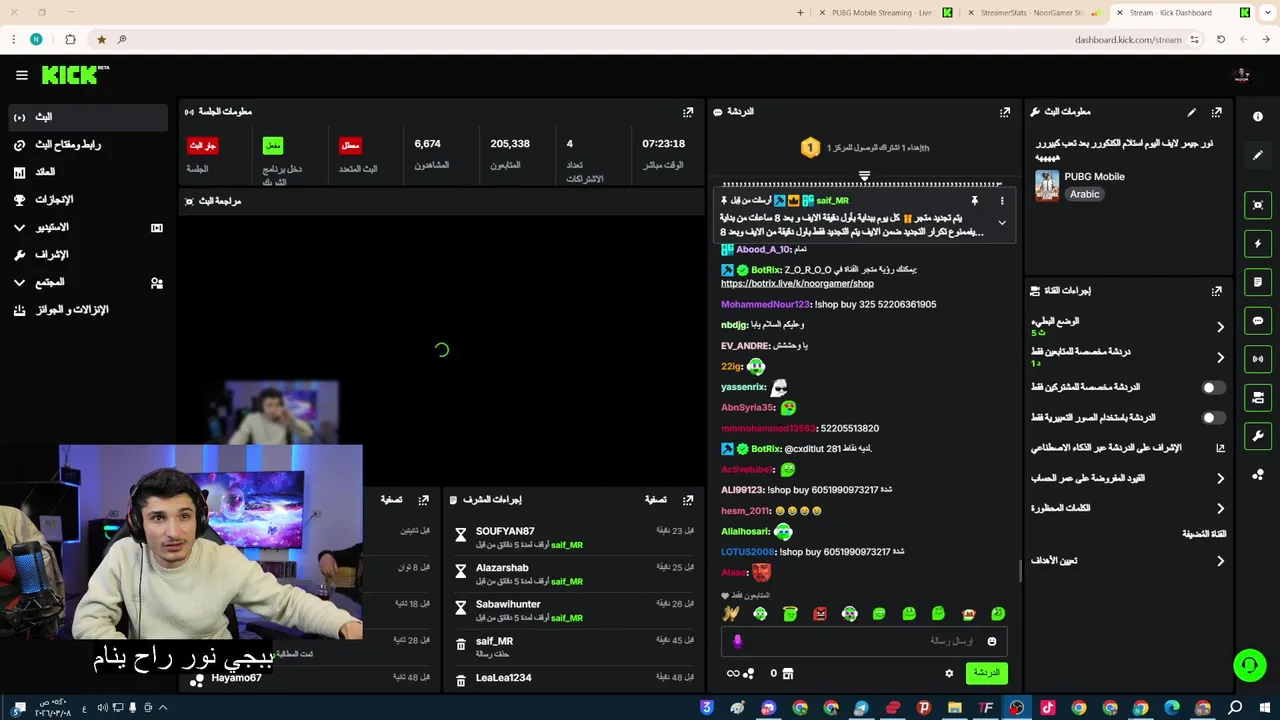Click trash icon next to LeaLea1234
The width and height of the screenshot is (1280, 720).
[460, 681]
